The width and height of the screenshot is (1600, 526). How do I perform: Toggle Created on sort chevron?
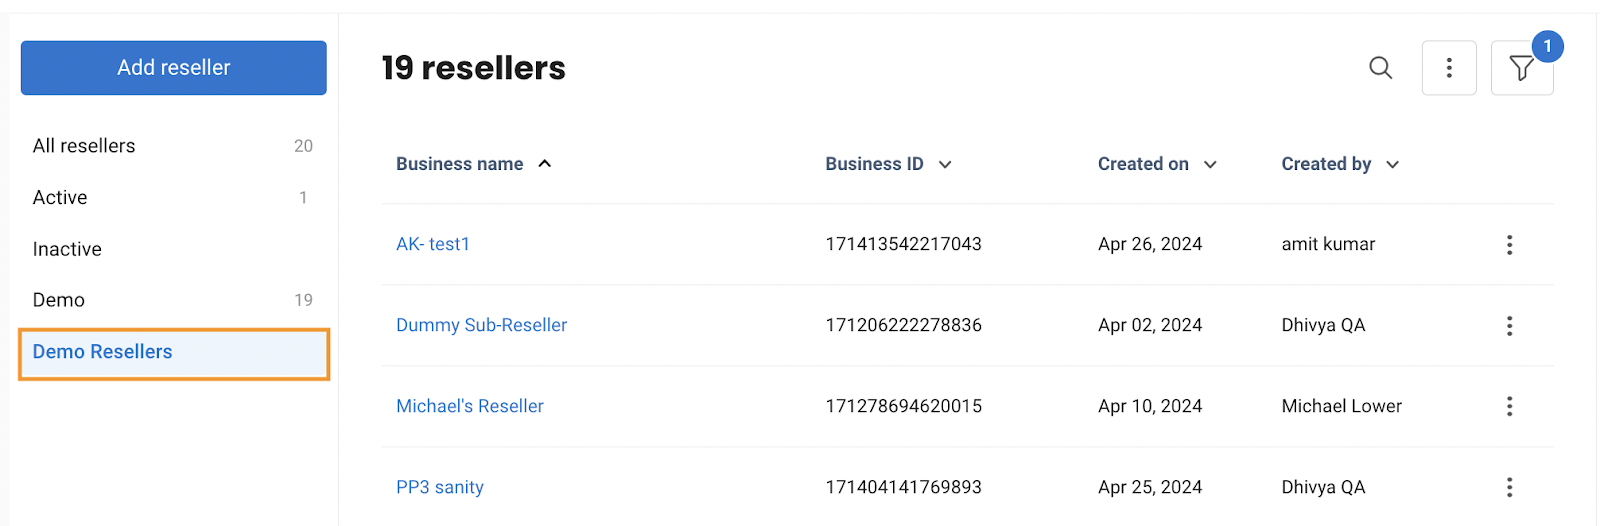[1210, 164]
